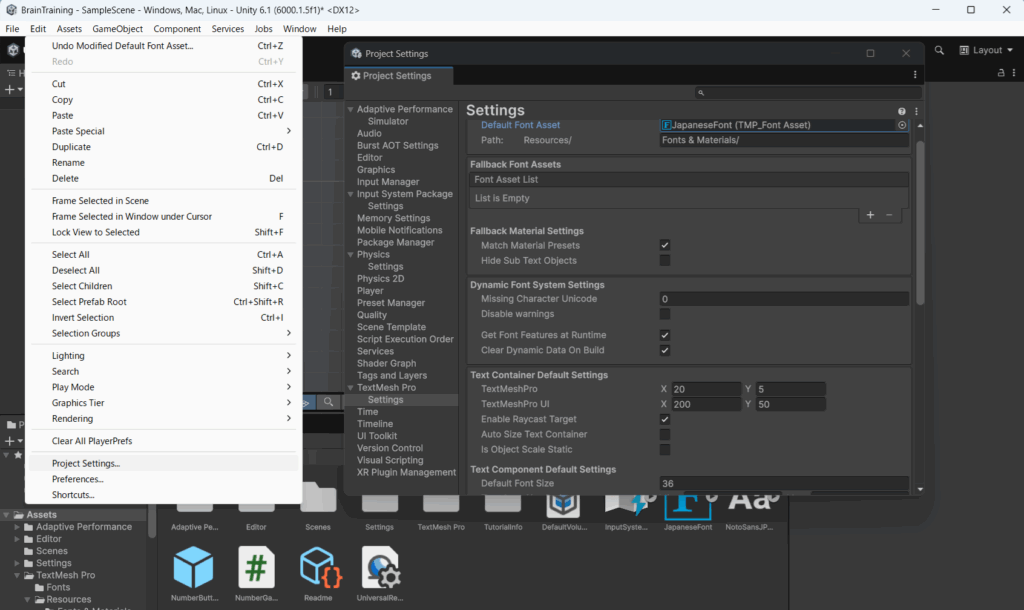The height and width of the screenshot is (610, 1024).
Task: Click the Default Font Asset path field
Action: (x=784, y=140)
